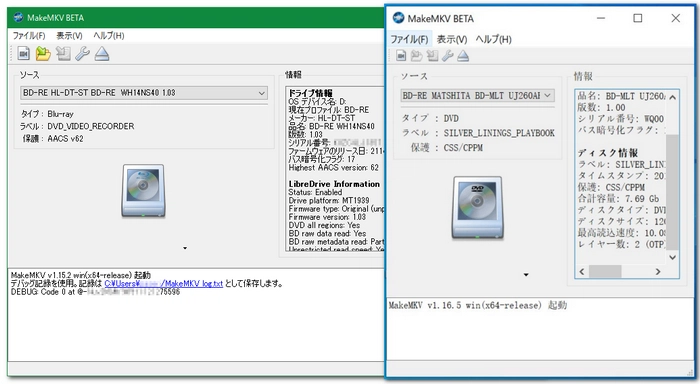Click the eject icon in right MakeMKV toolbar
This screenshot has height=384, width=700.
(x=463, y=56)
